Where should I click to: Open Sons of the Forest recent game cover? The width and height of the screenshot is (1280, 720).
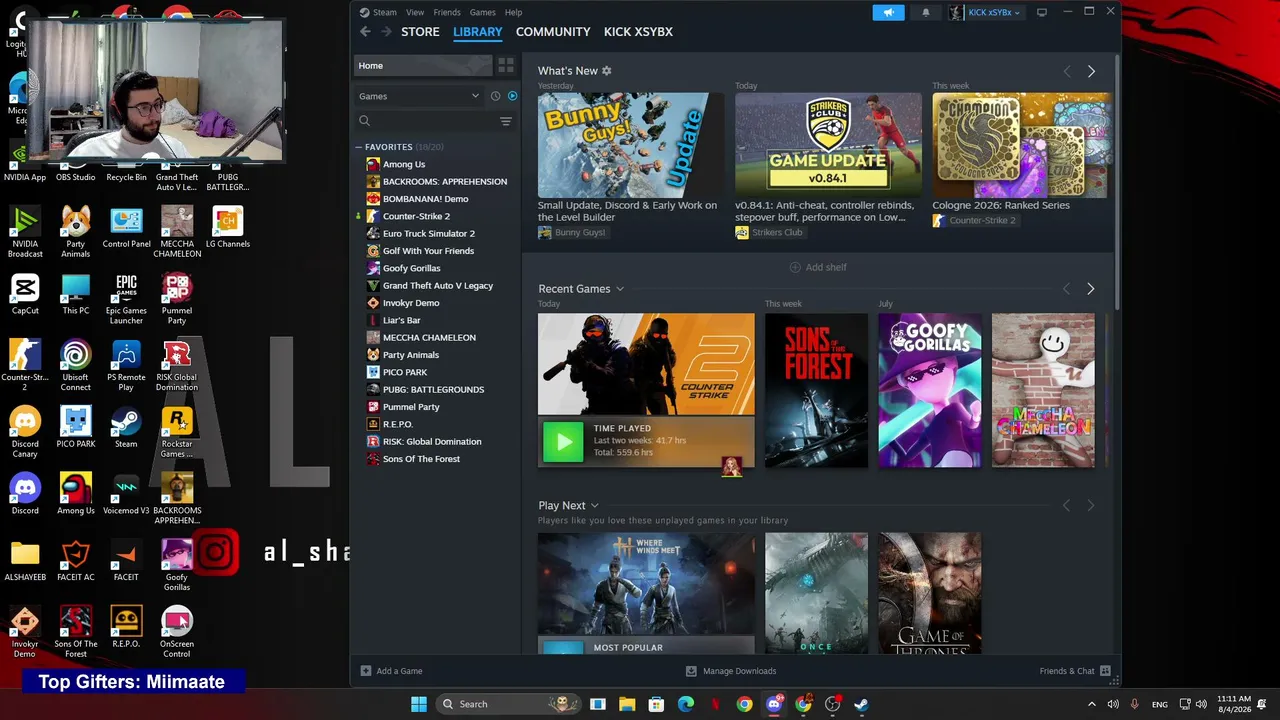pyautogui.click(x=816, y=390)
